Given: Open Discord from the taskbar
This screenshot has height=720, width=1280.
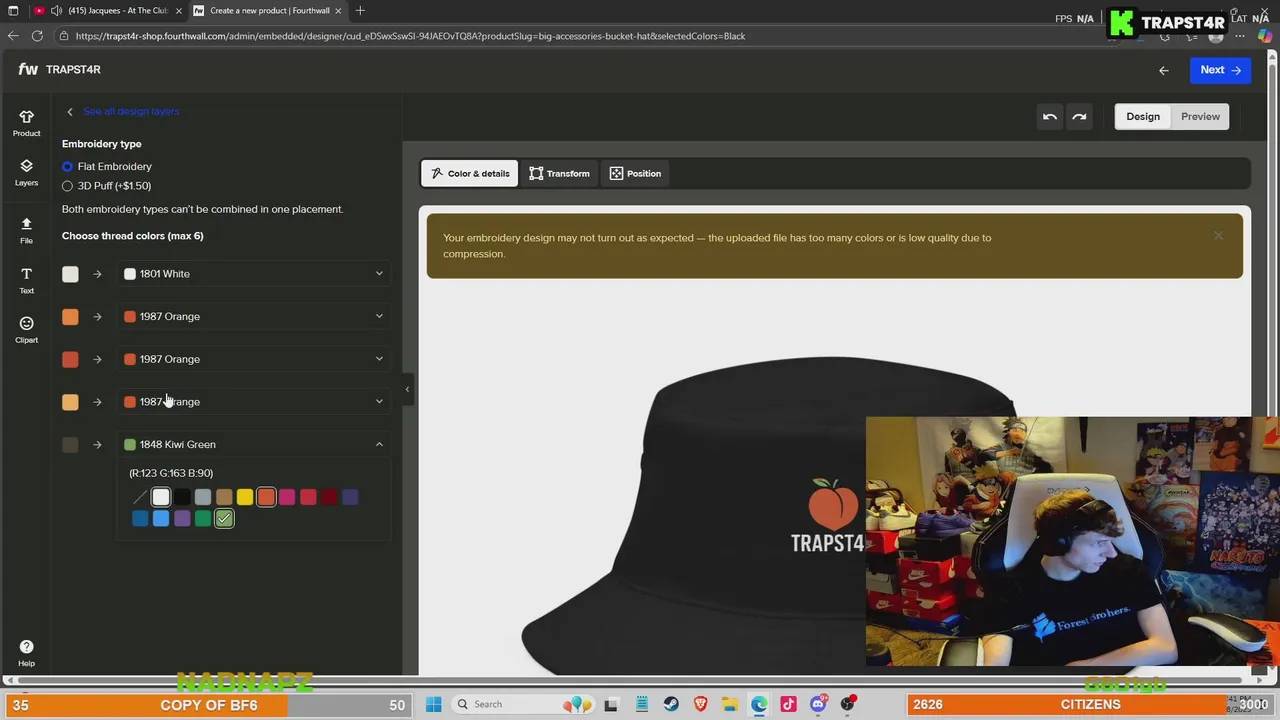Looking at the screenshot, I should (818, 704).
